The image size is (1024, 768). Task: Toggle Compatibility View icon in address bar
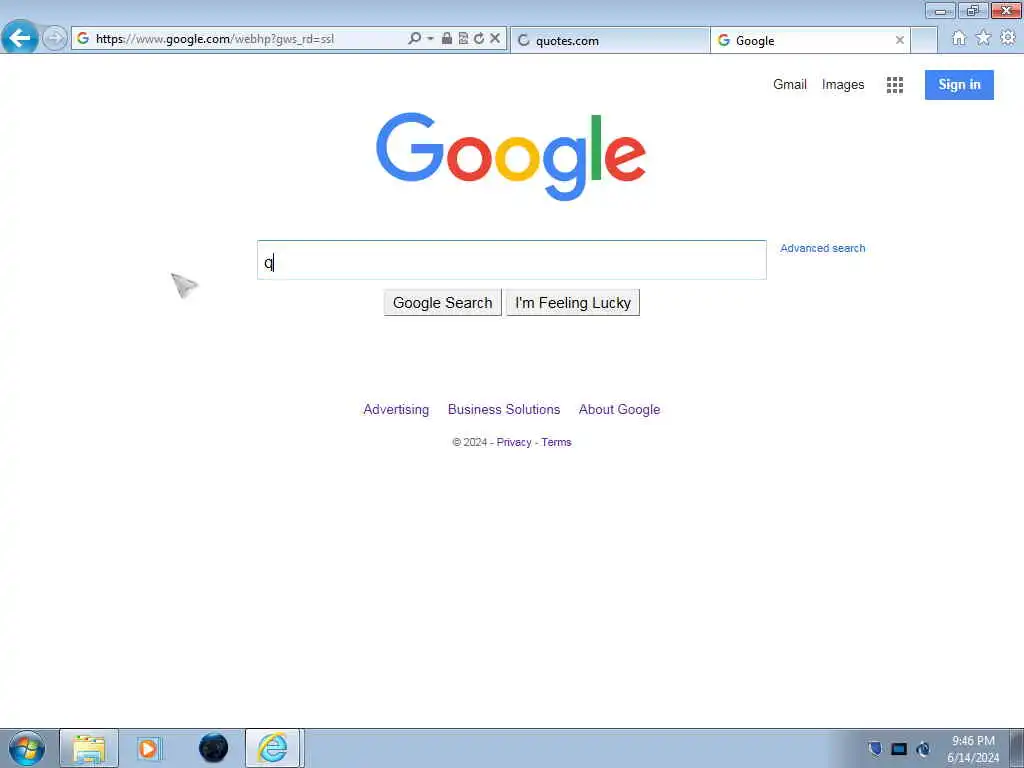pyautogui.click(x=463, y=39)
